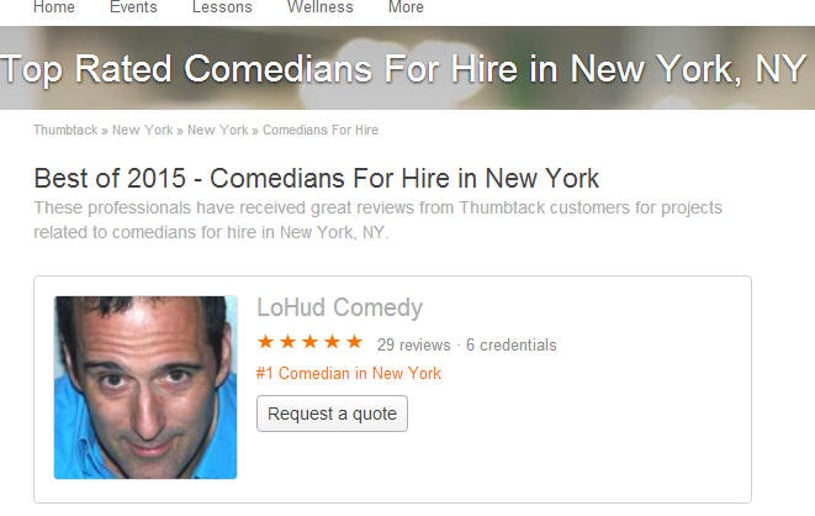Click the LoHud Comedy profile photo
Viewport: 815px width, 516px height.
click(146, 387)
